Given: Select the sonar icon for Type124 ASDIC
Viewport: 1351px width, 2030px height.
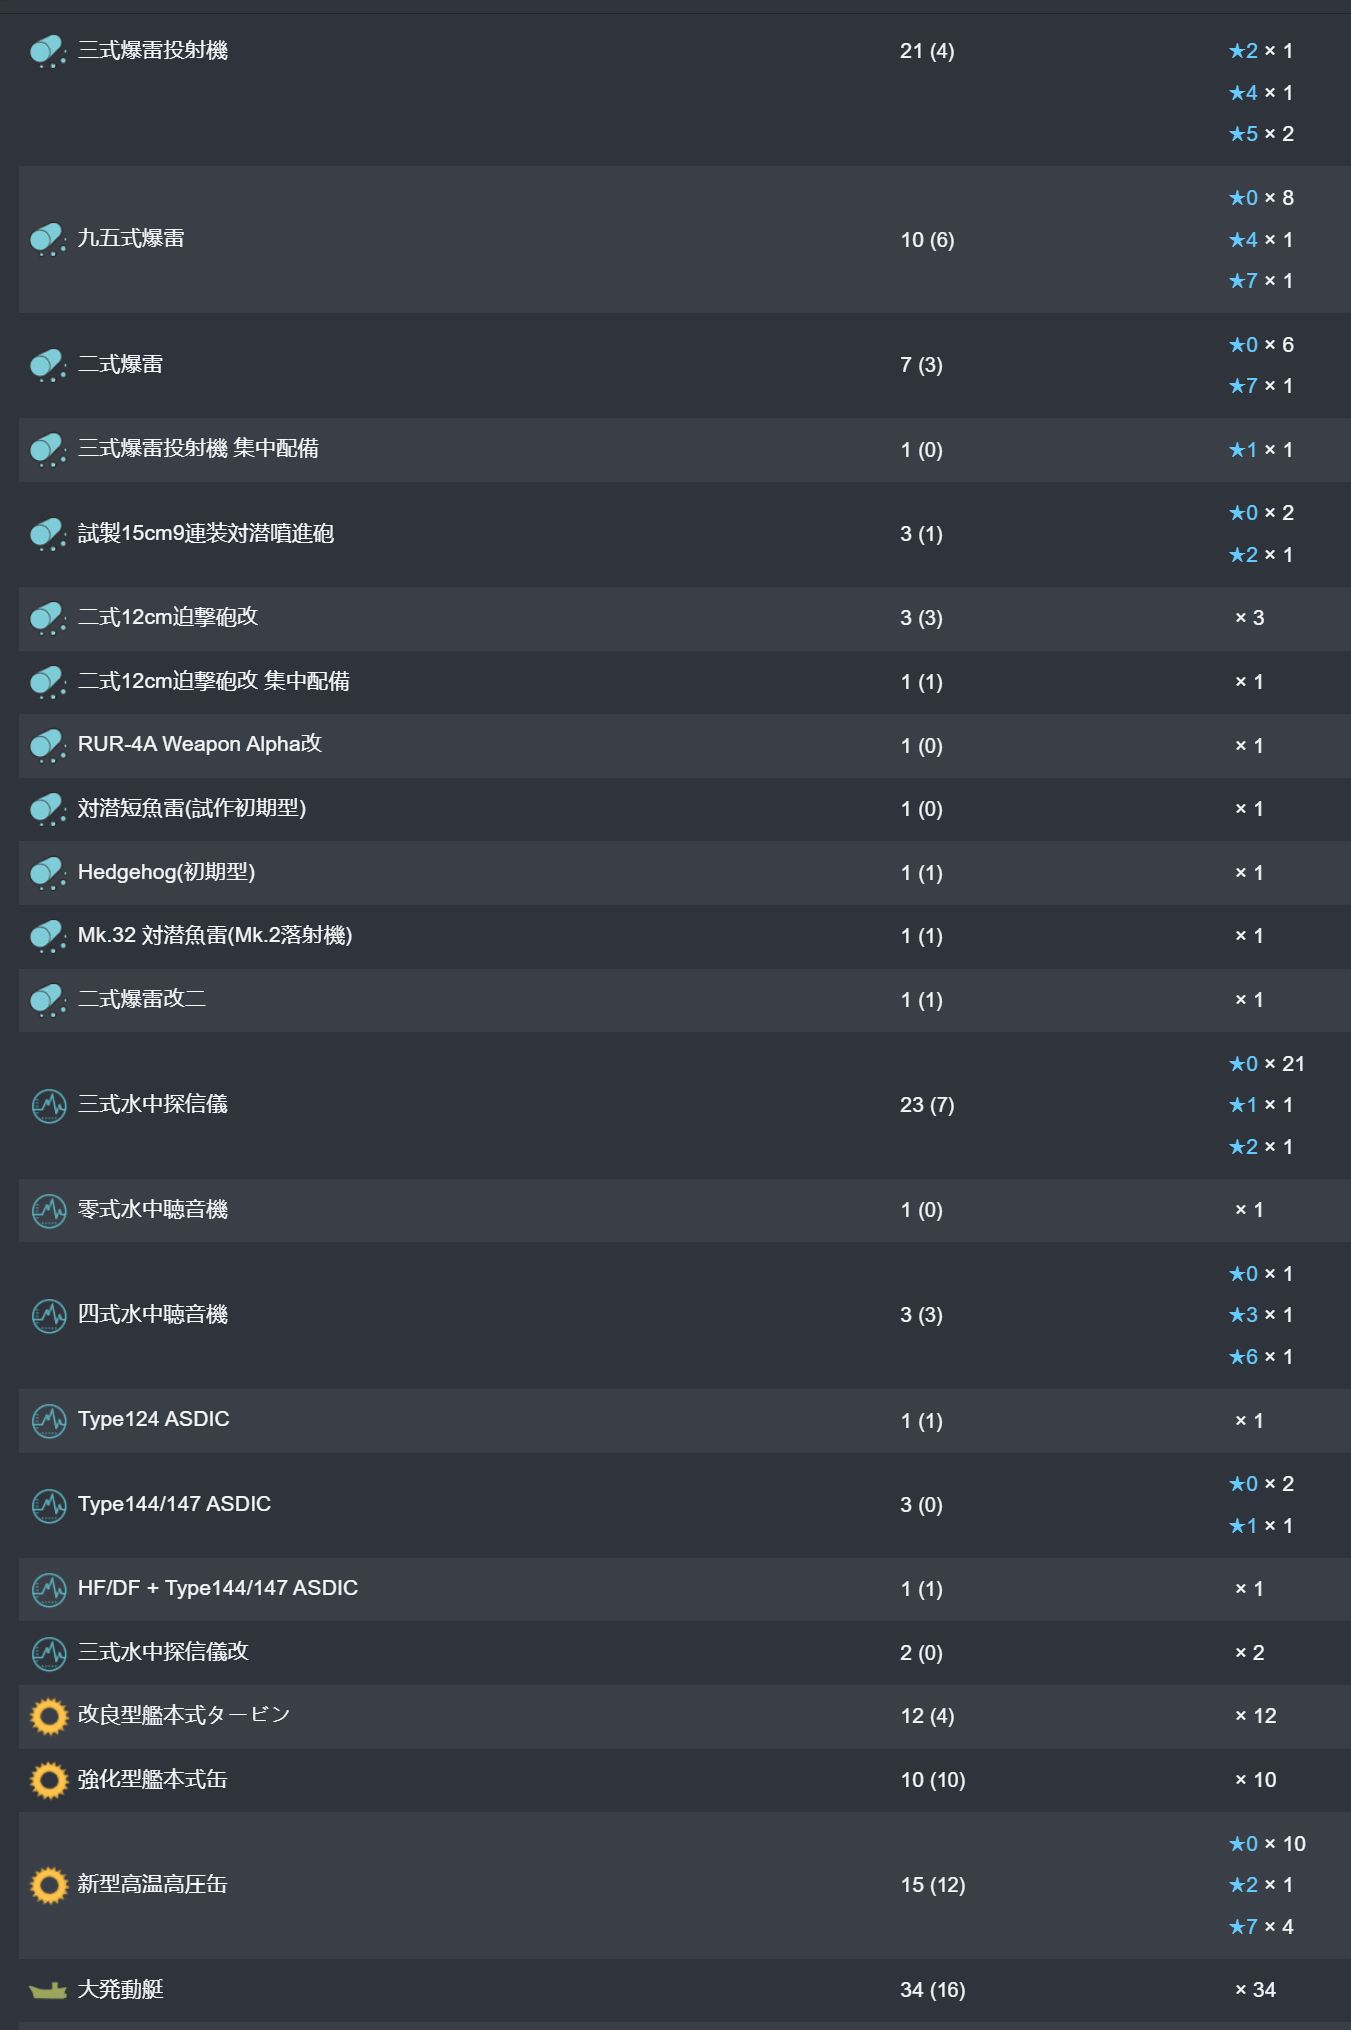Looking at the screenshot, I should (49, 1420).
